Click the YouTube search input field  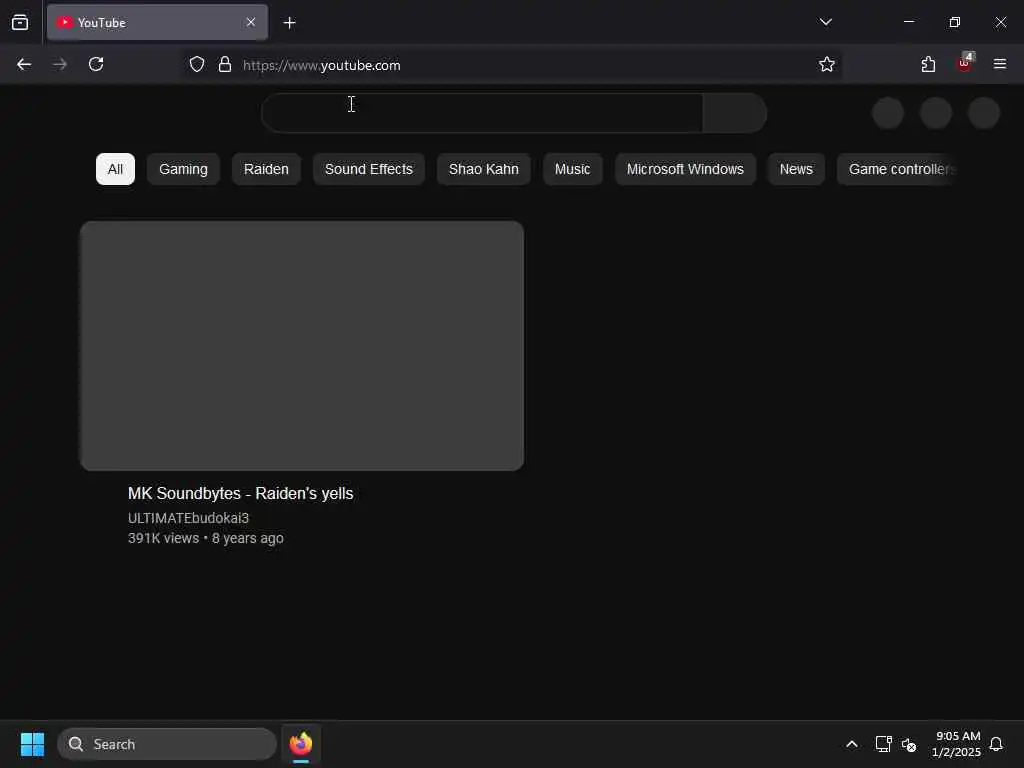coord(482,113)
